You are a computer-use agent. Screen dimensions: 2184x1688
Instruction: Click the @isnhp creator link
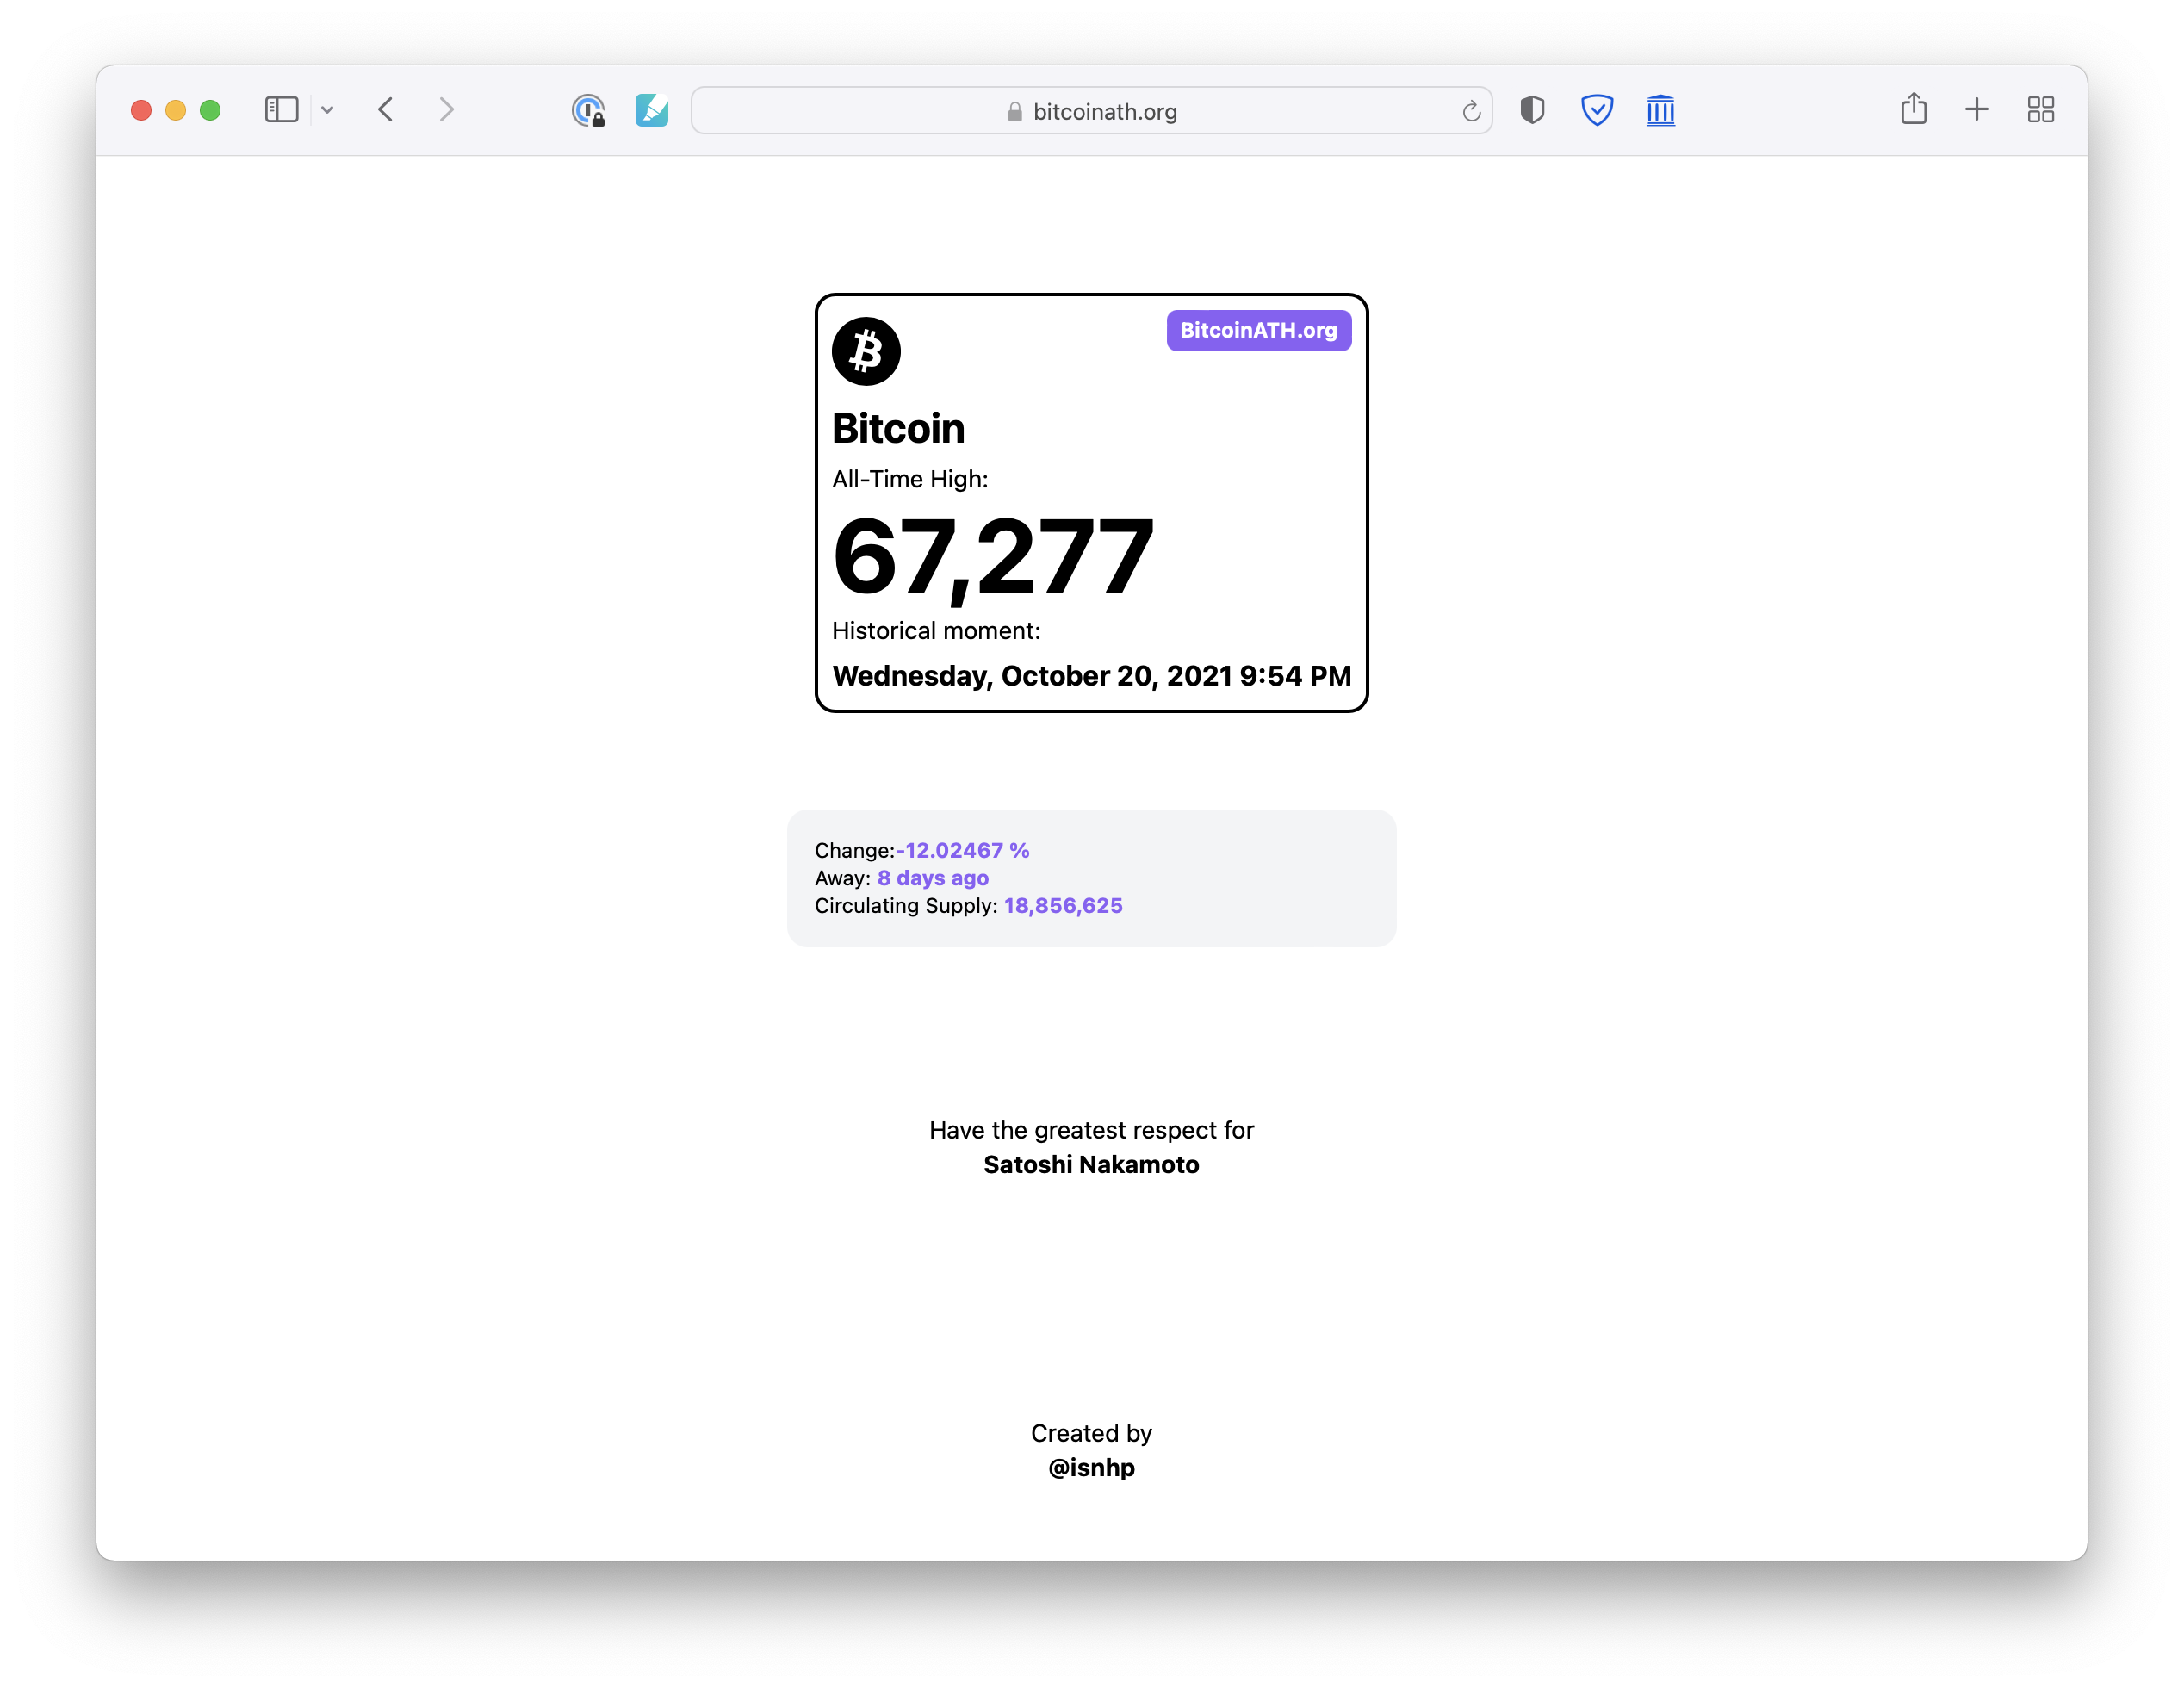coord(1091,1467)
